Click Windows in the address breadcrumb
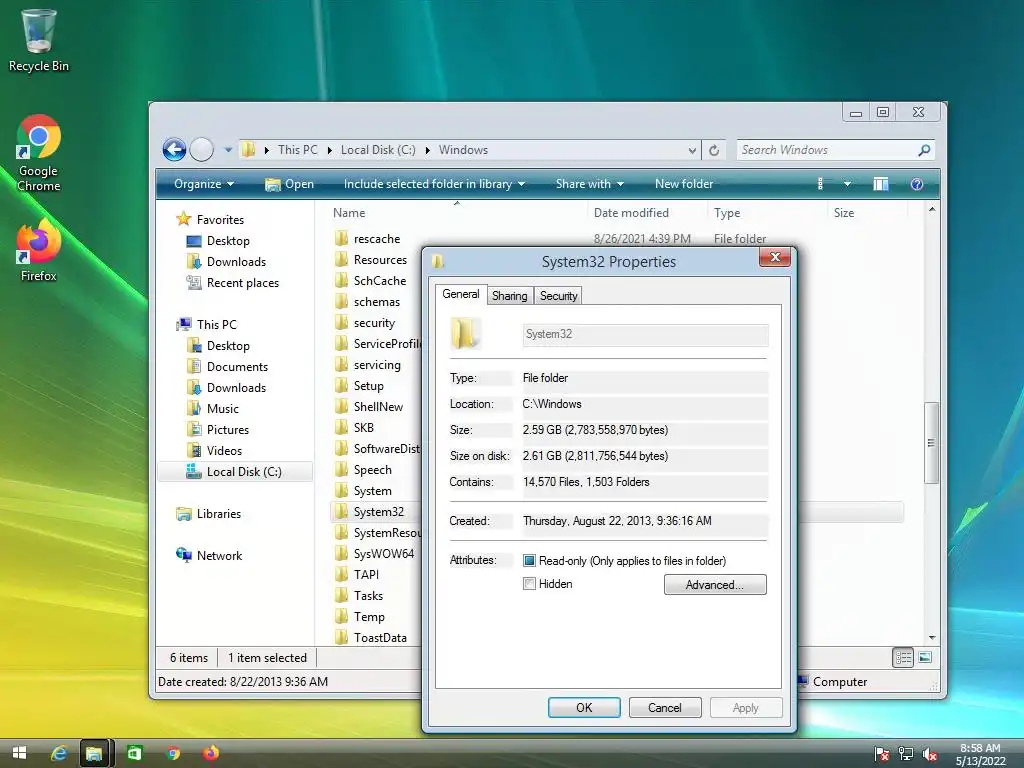The width and height of the screenshot is (1024, 768). [463, 150]
